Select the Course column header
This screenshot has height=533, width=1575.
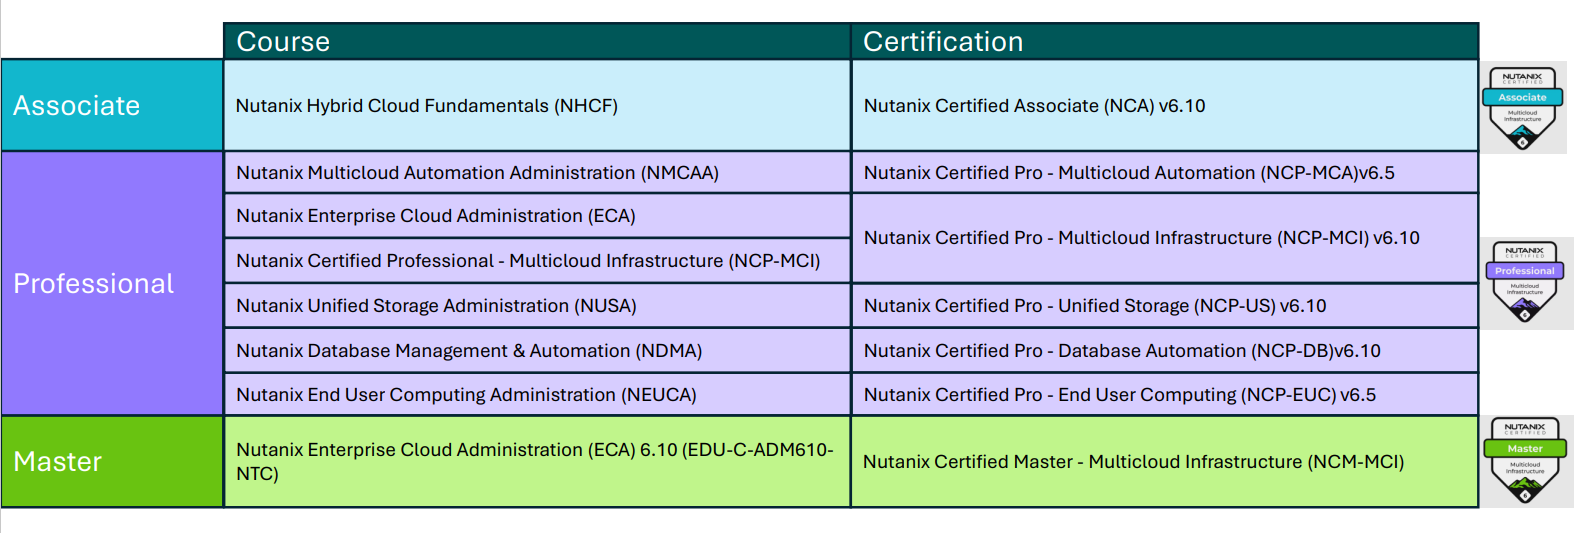tap(283, 42)
